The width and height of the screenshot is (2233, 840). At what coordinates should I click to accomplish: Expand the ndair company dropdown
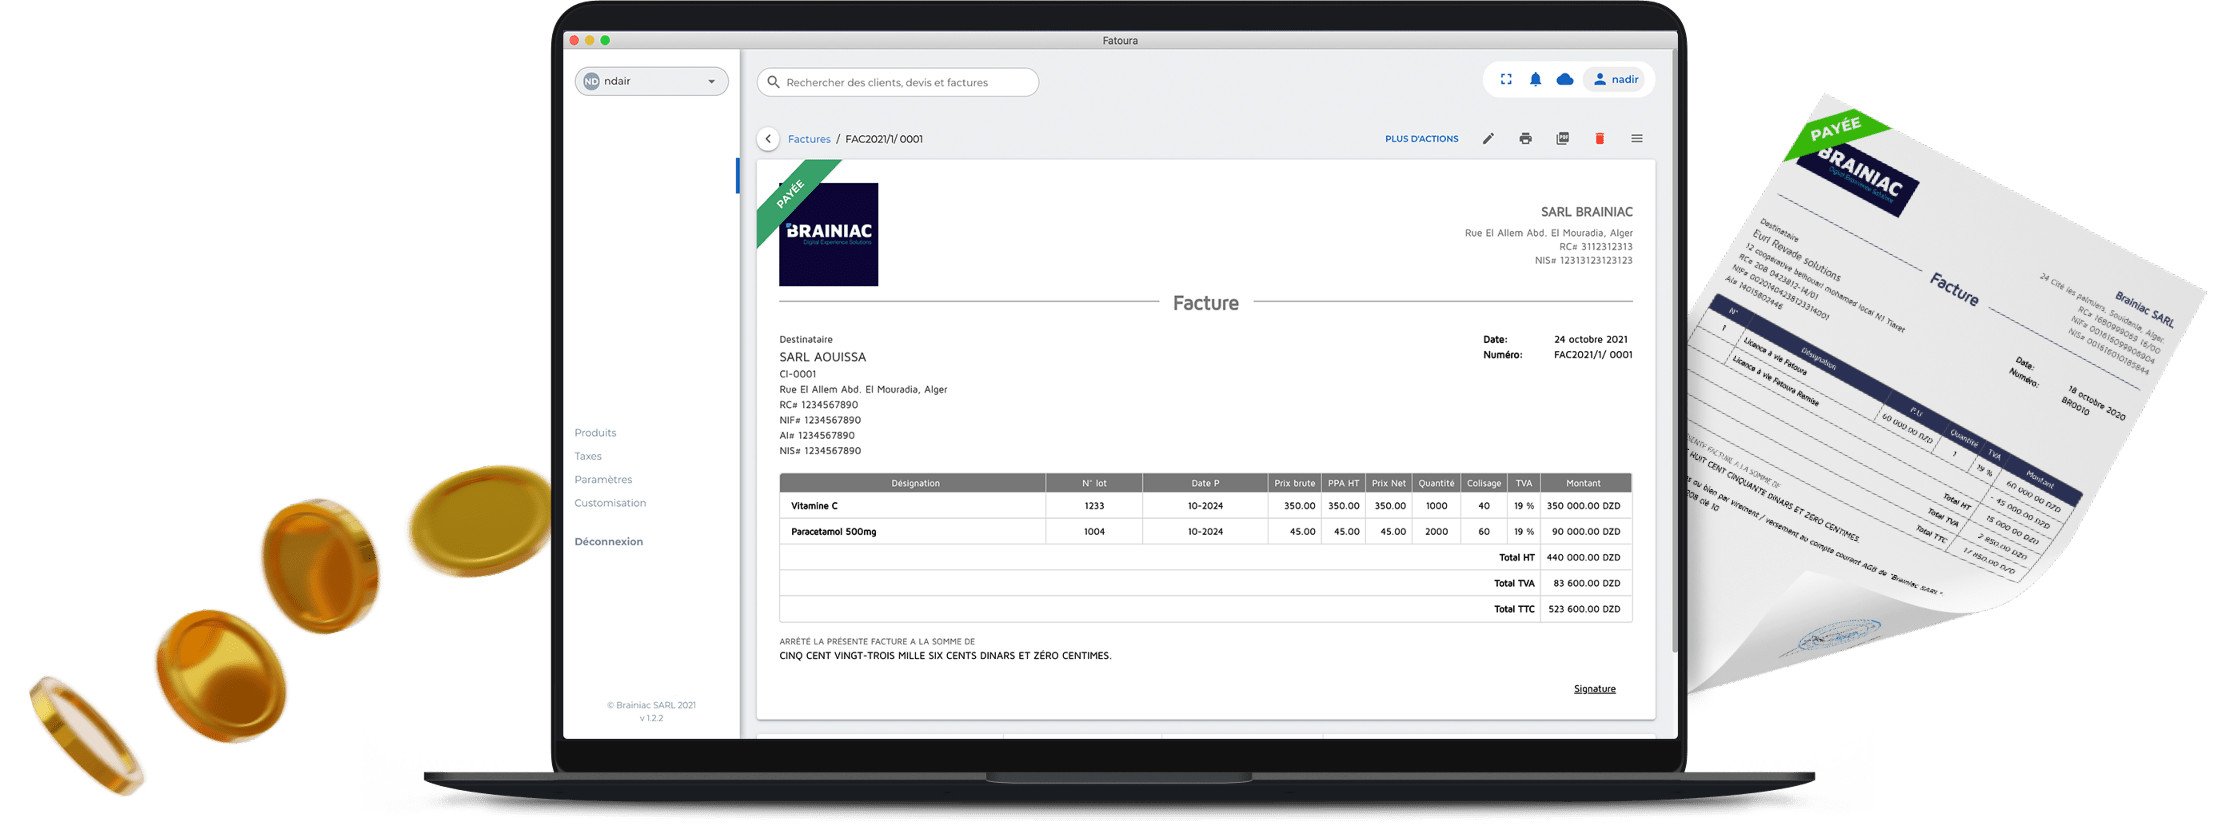[x=651, y=82]
